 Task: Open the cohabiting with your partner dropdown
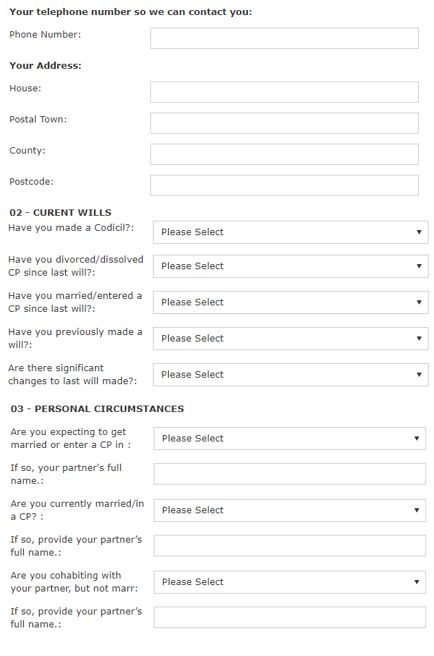coord(290,582)
